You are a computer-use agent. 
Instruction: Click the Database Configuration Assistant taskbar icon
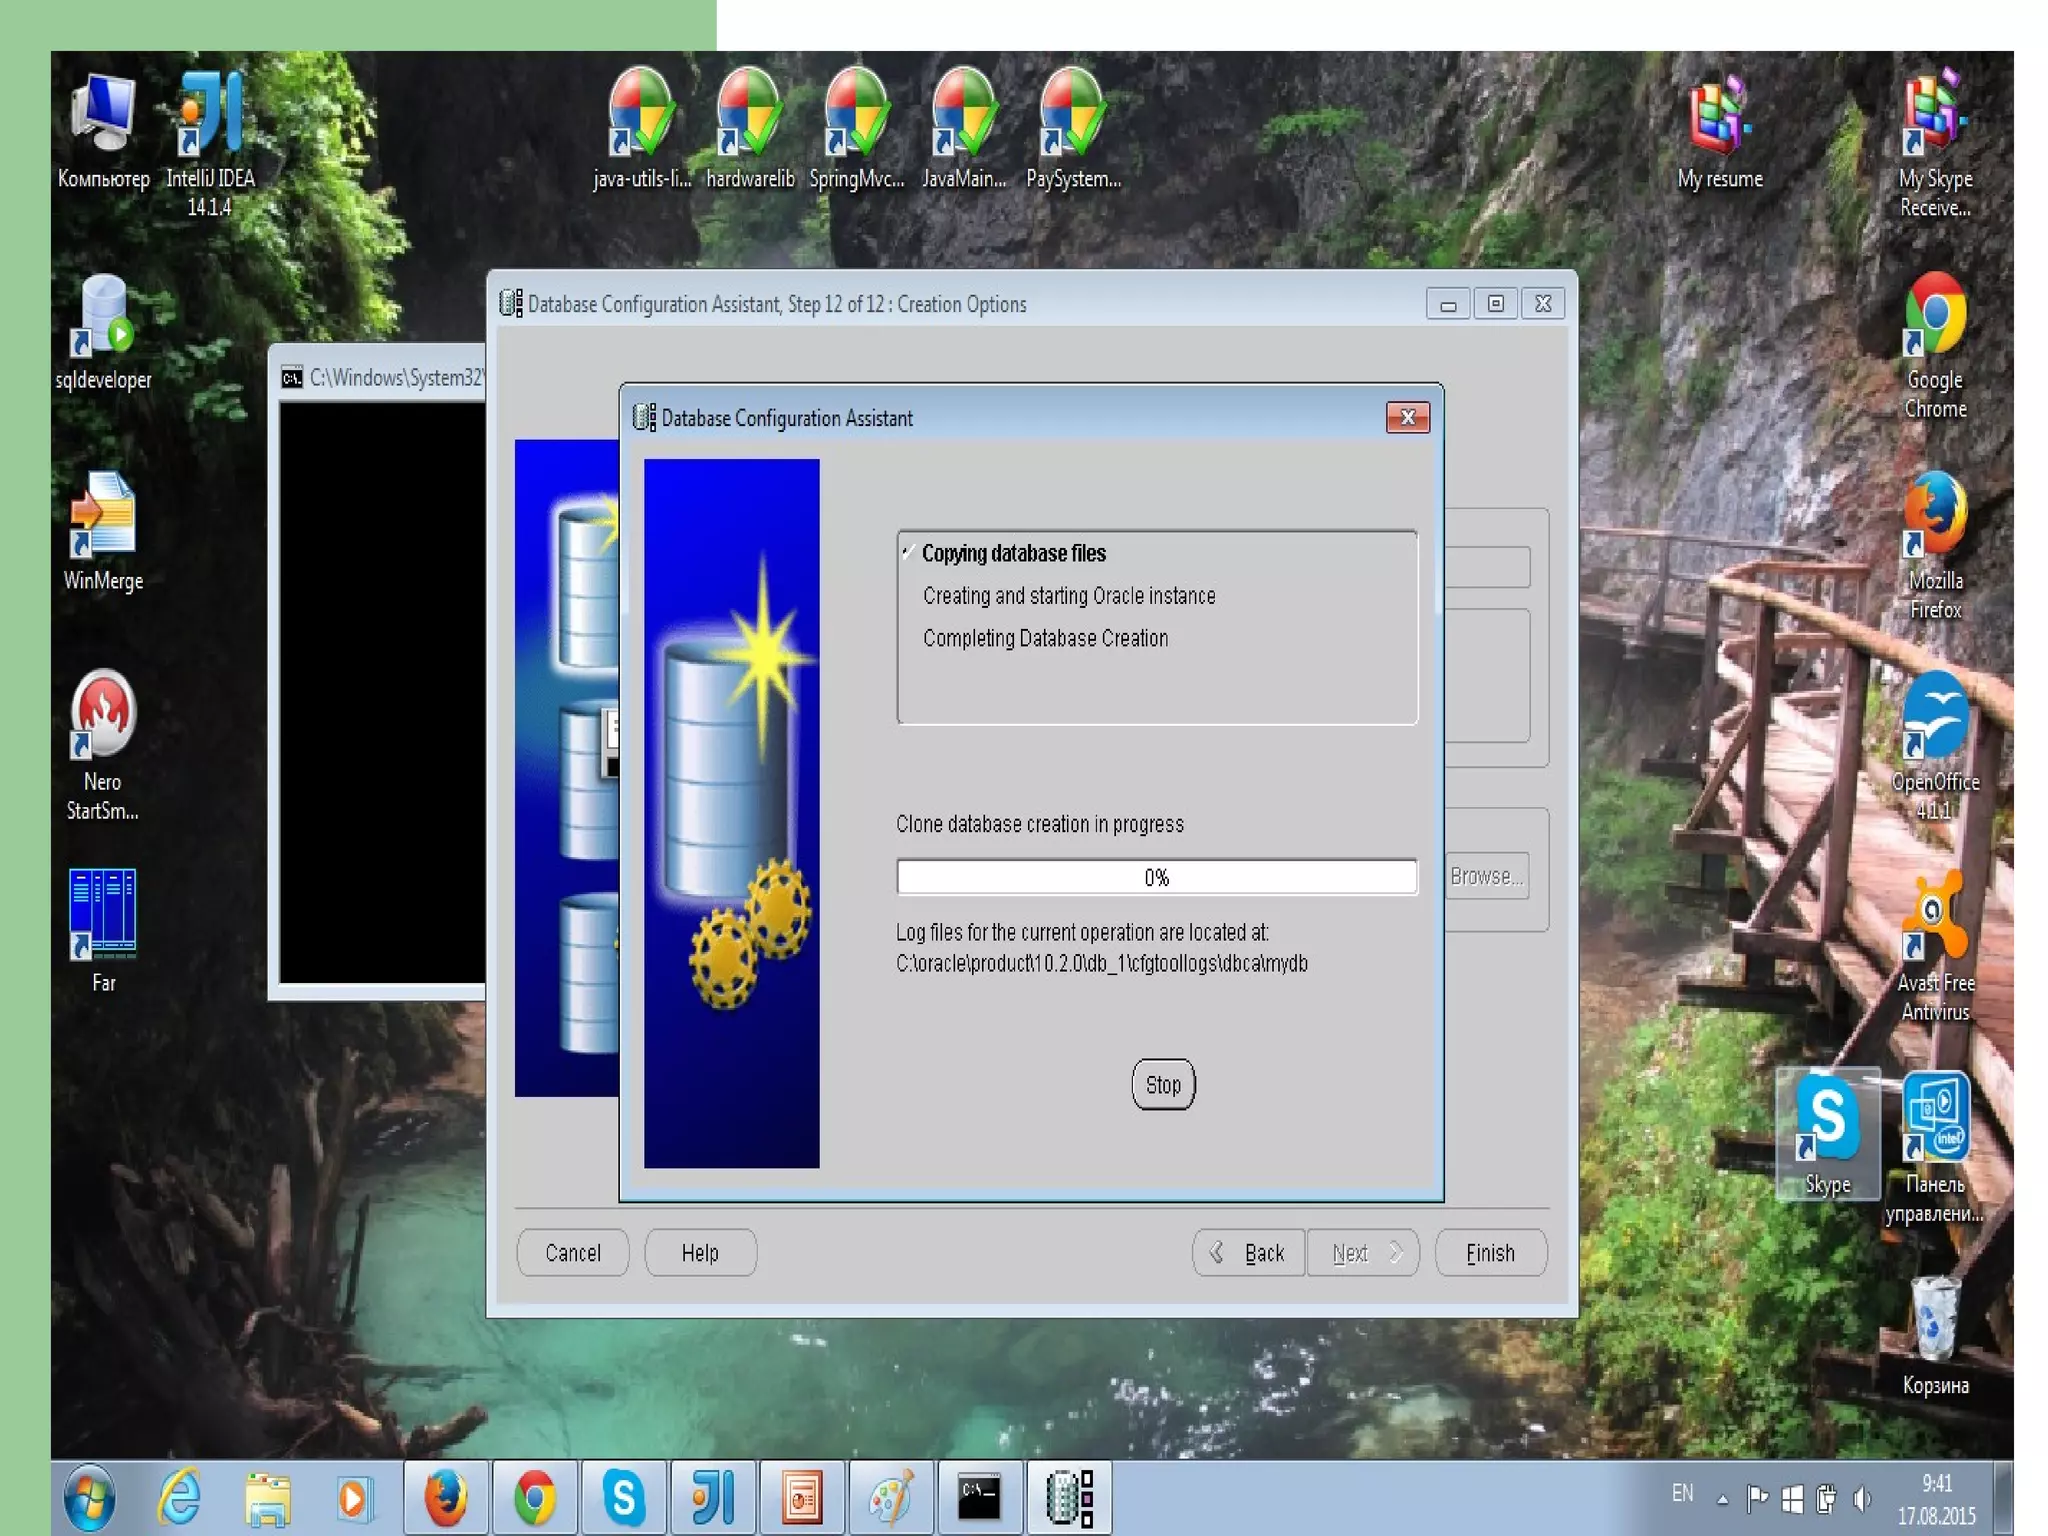tap(1069, 1497)
